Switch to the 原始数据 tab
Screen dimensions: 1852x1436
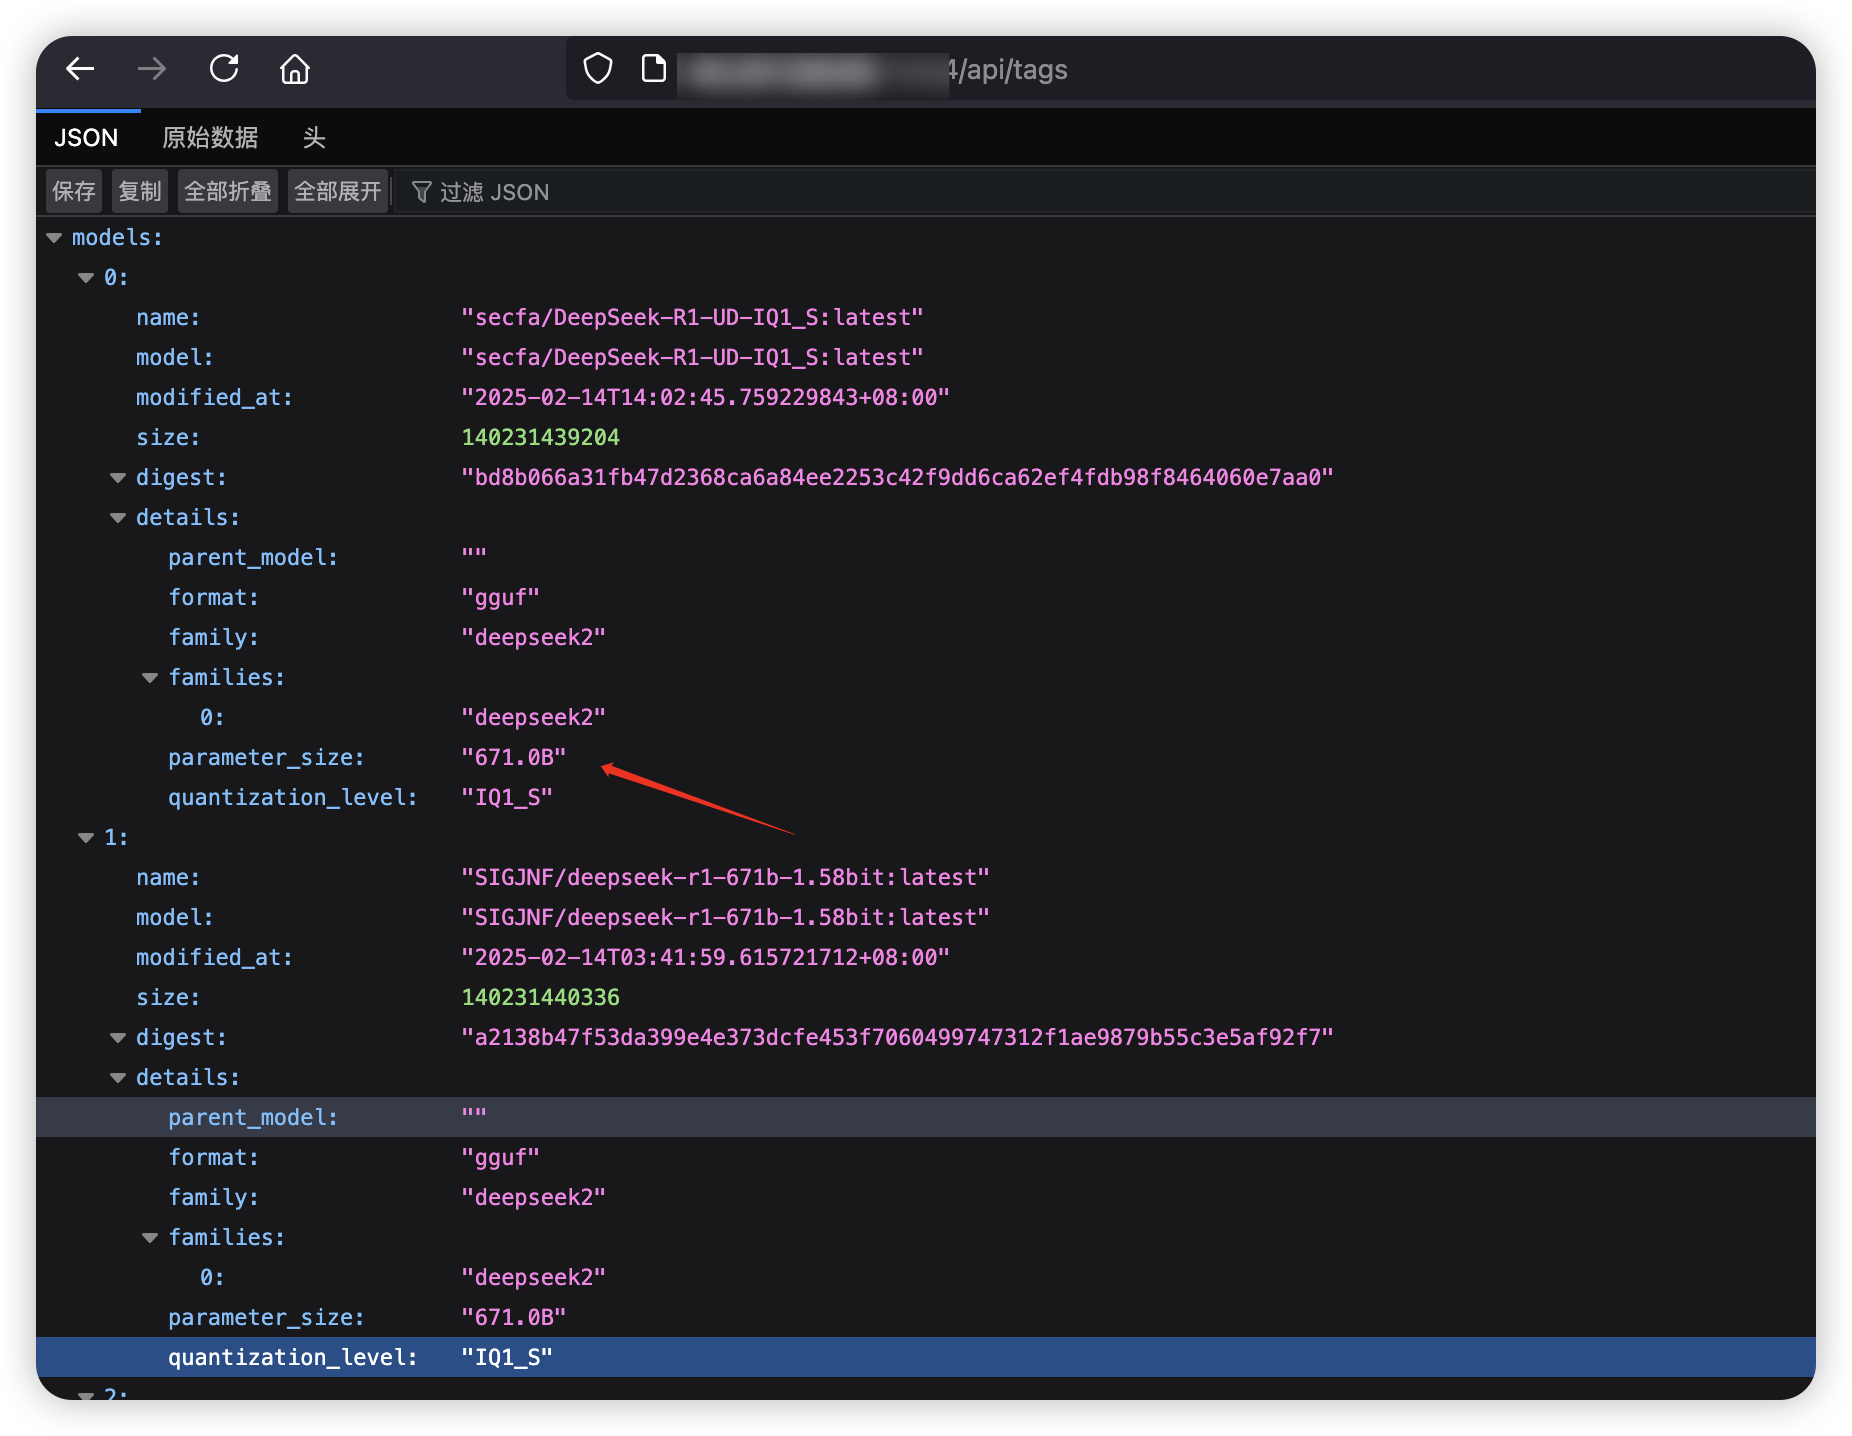tap(210, 138)
